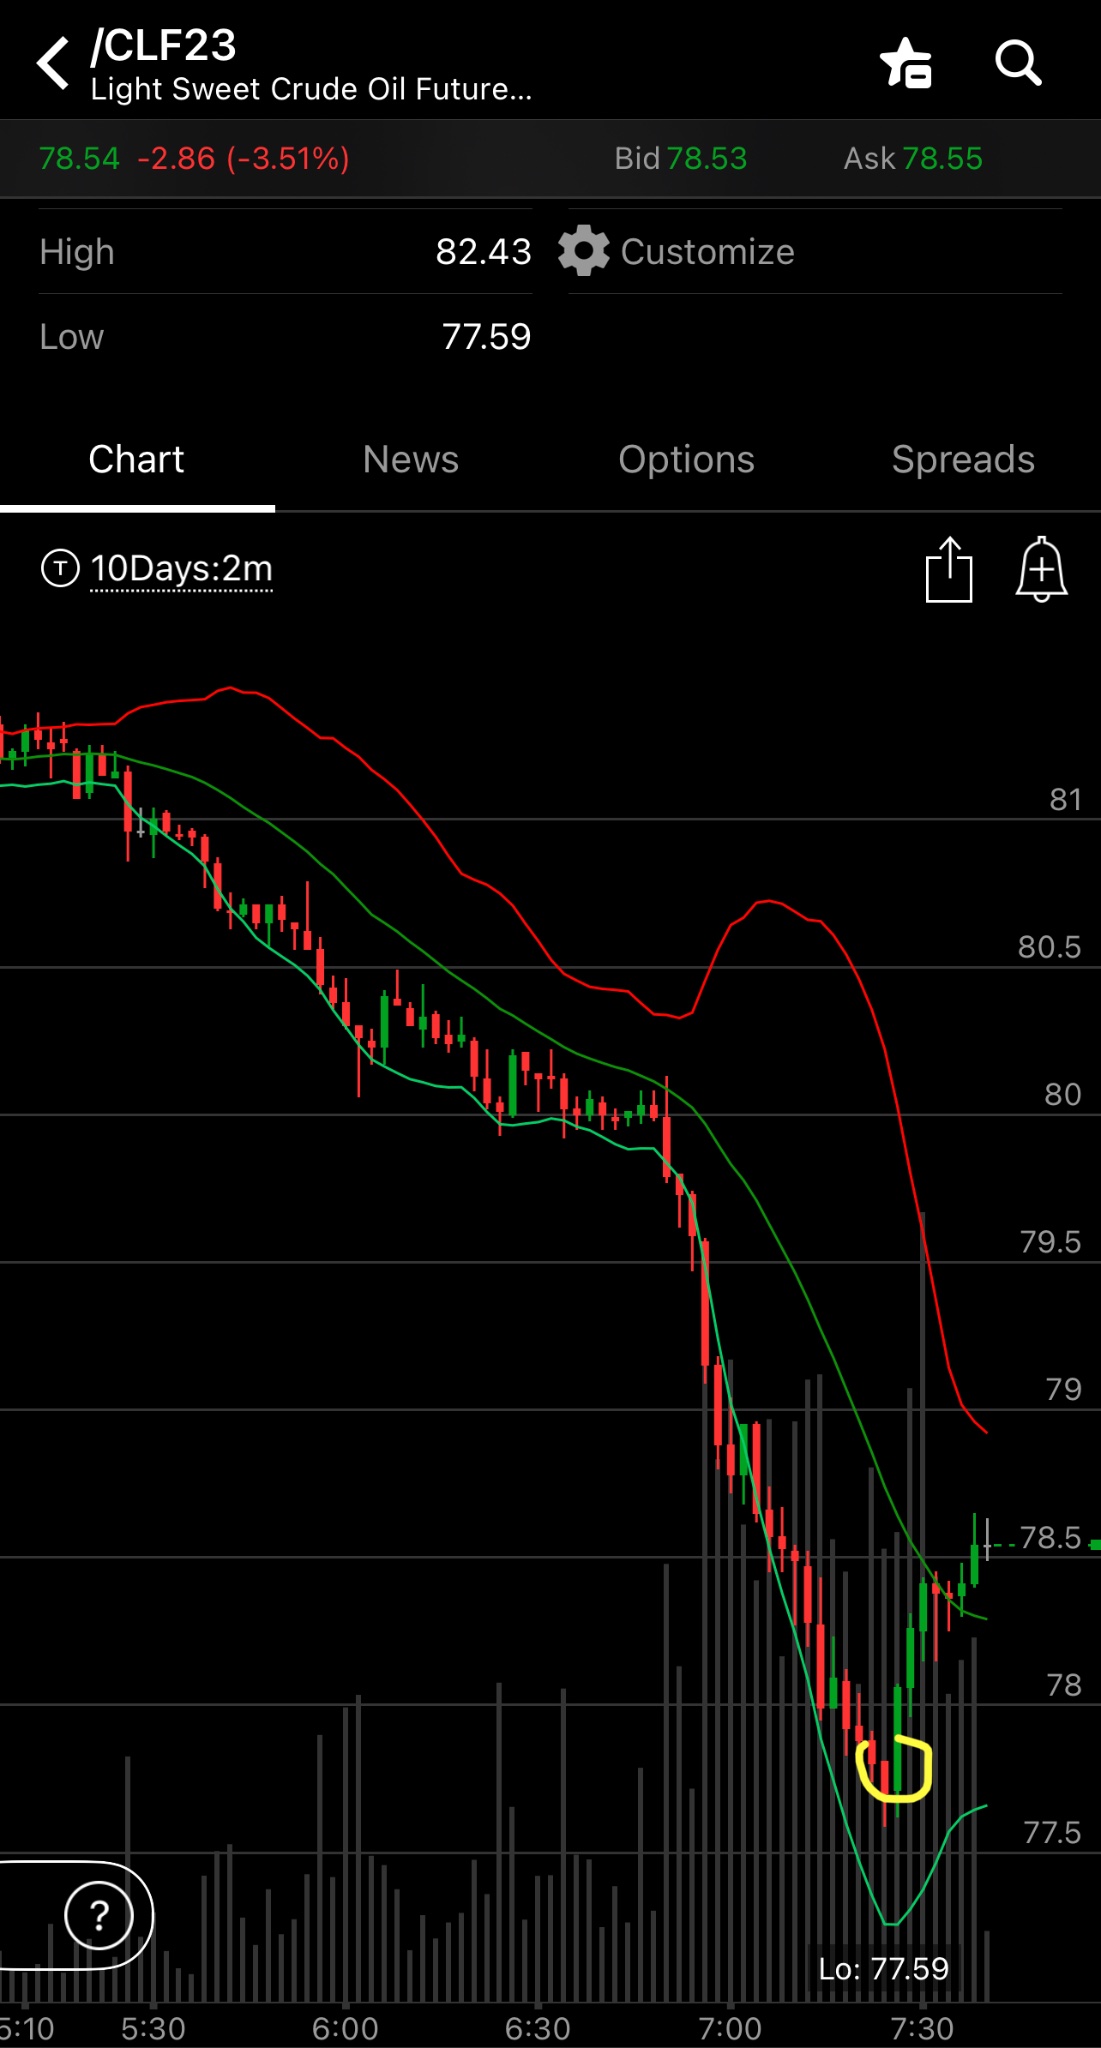The image size is (1101, 2048).
Task: Switch to the Chart tab
Action: click(x=137, y=460)
